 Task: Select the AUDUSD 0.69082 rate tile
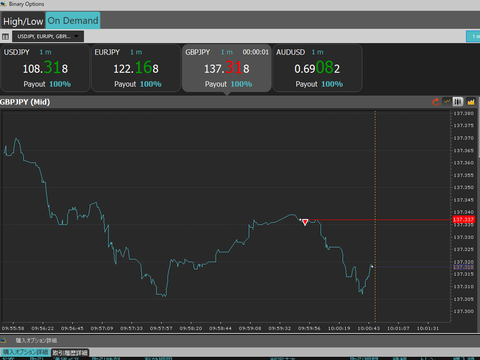click(x=317, y=68)
